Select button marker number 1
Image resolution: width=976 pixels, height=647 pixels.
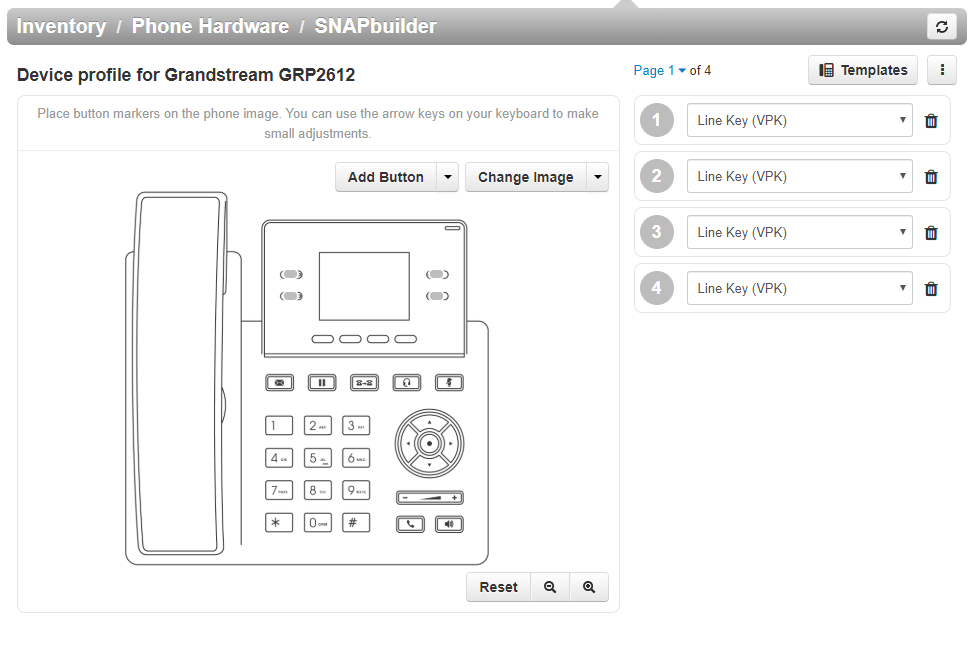point(657,120)
